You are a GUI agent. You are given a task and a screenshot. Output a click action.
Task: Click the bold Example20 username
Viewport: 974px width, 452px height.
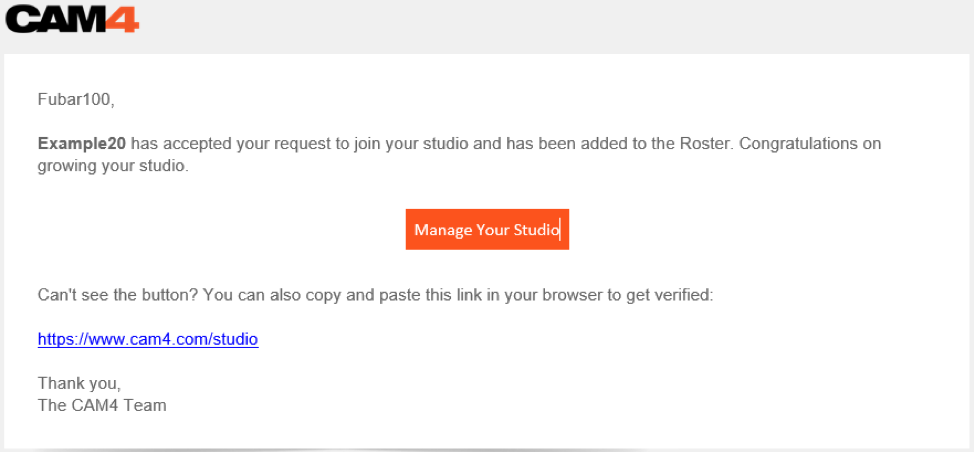(x=82, y=143)
